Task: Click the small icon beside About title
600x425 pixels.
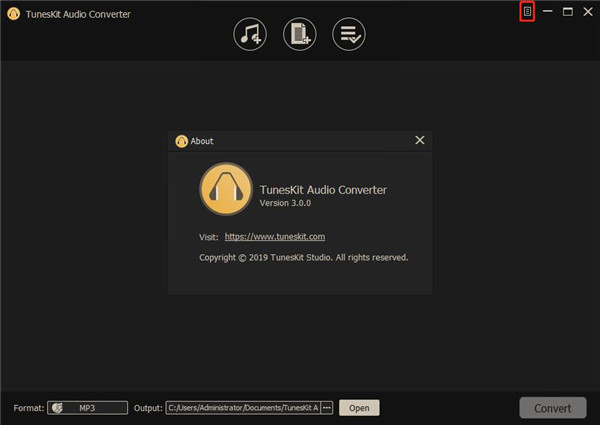Action: click(x=181, y=141)
